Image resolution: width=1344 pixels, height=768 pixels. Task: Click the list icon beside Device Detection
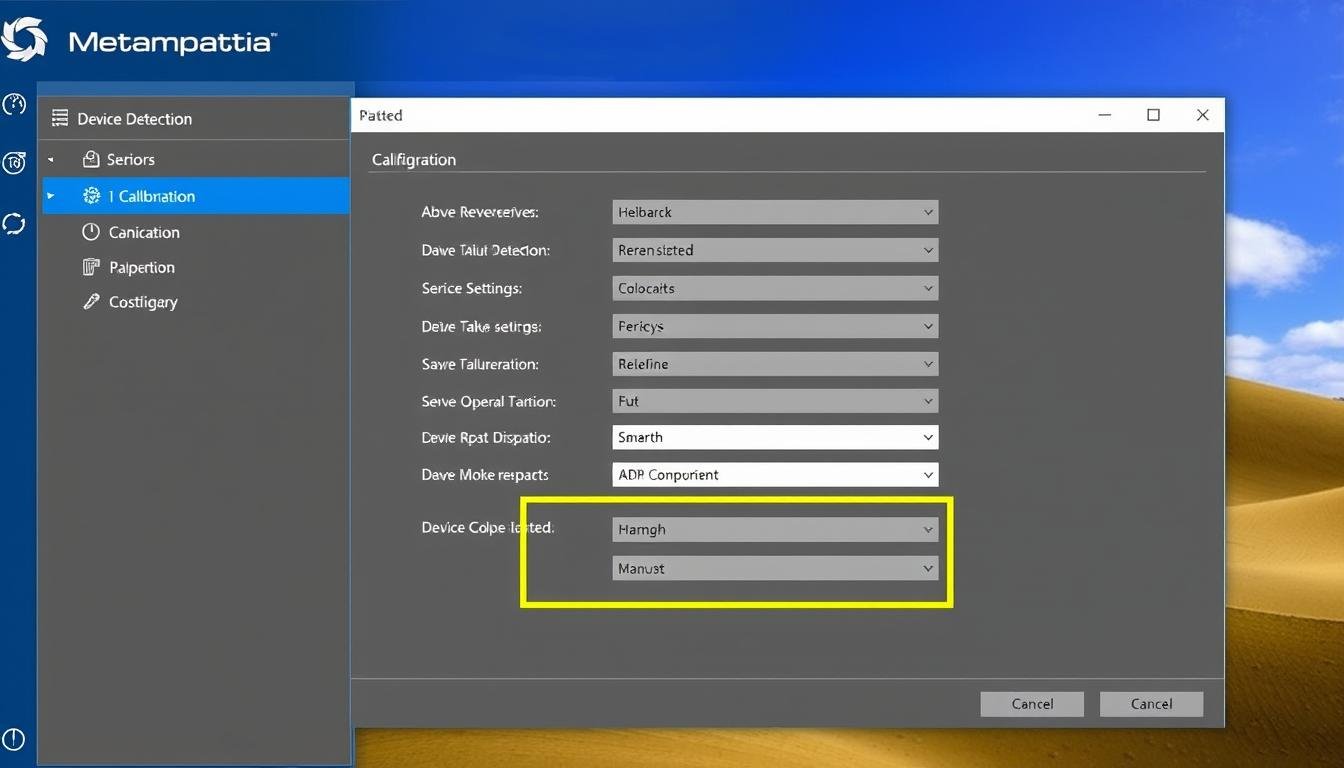click(x=59, y=118)
